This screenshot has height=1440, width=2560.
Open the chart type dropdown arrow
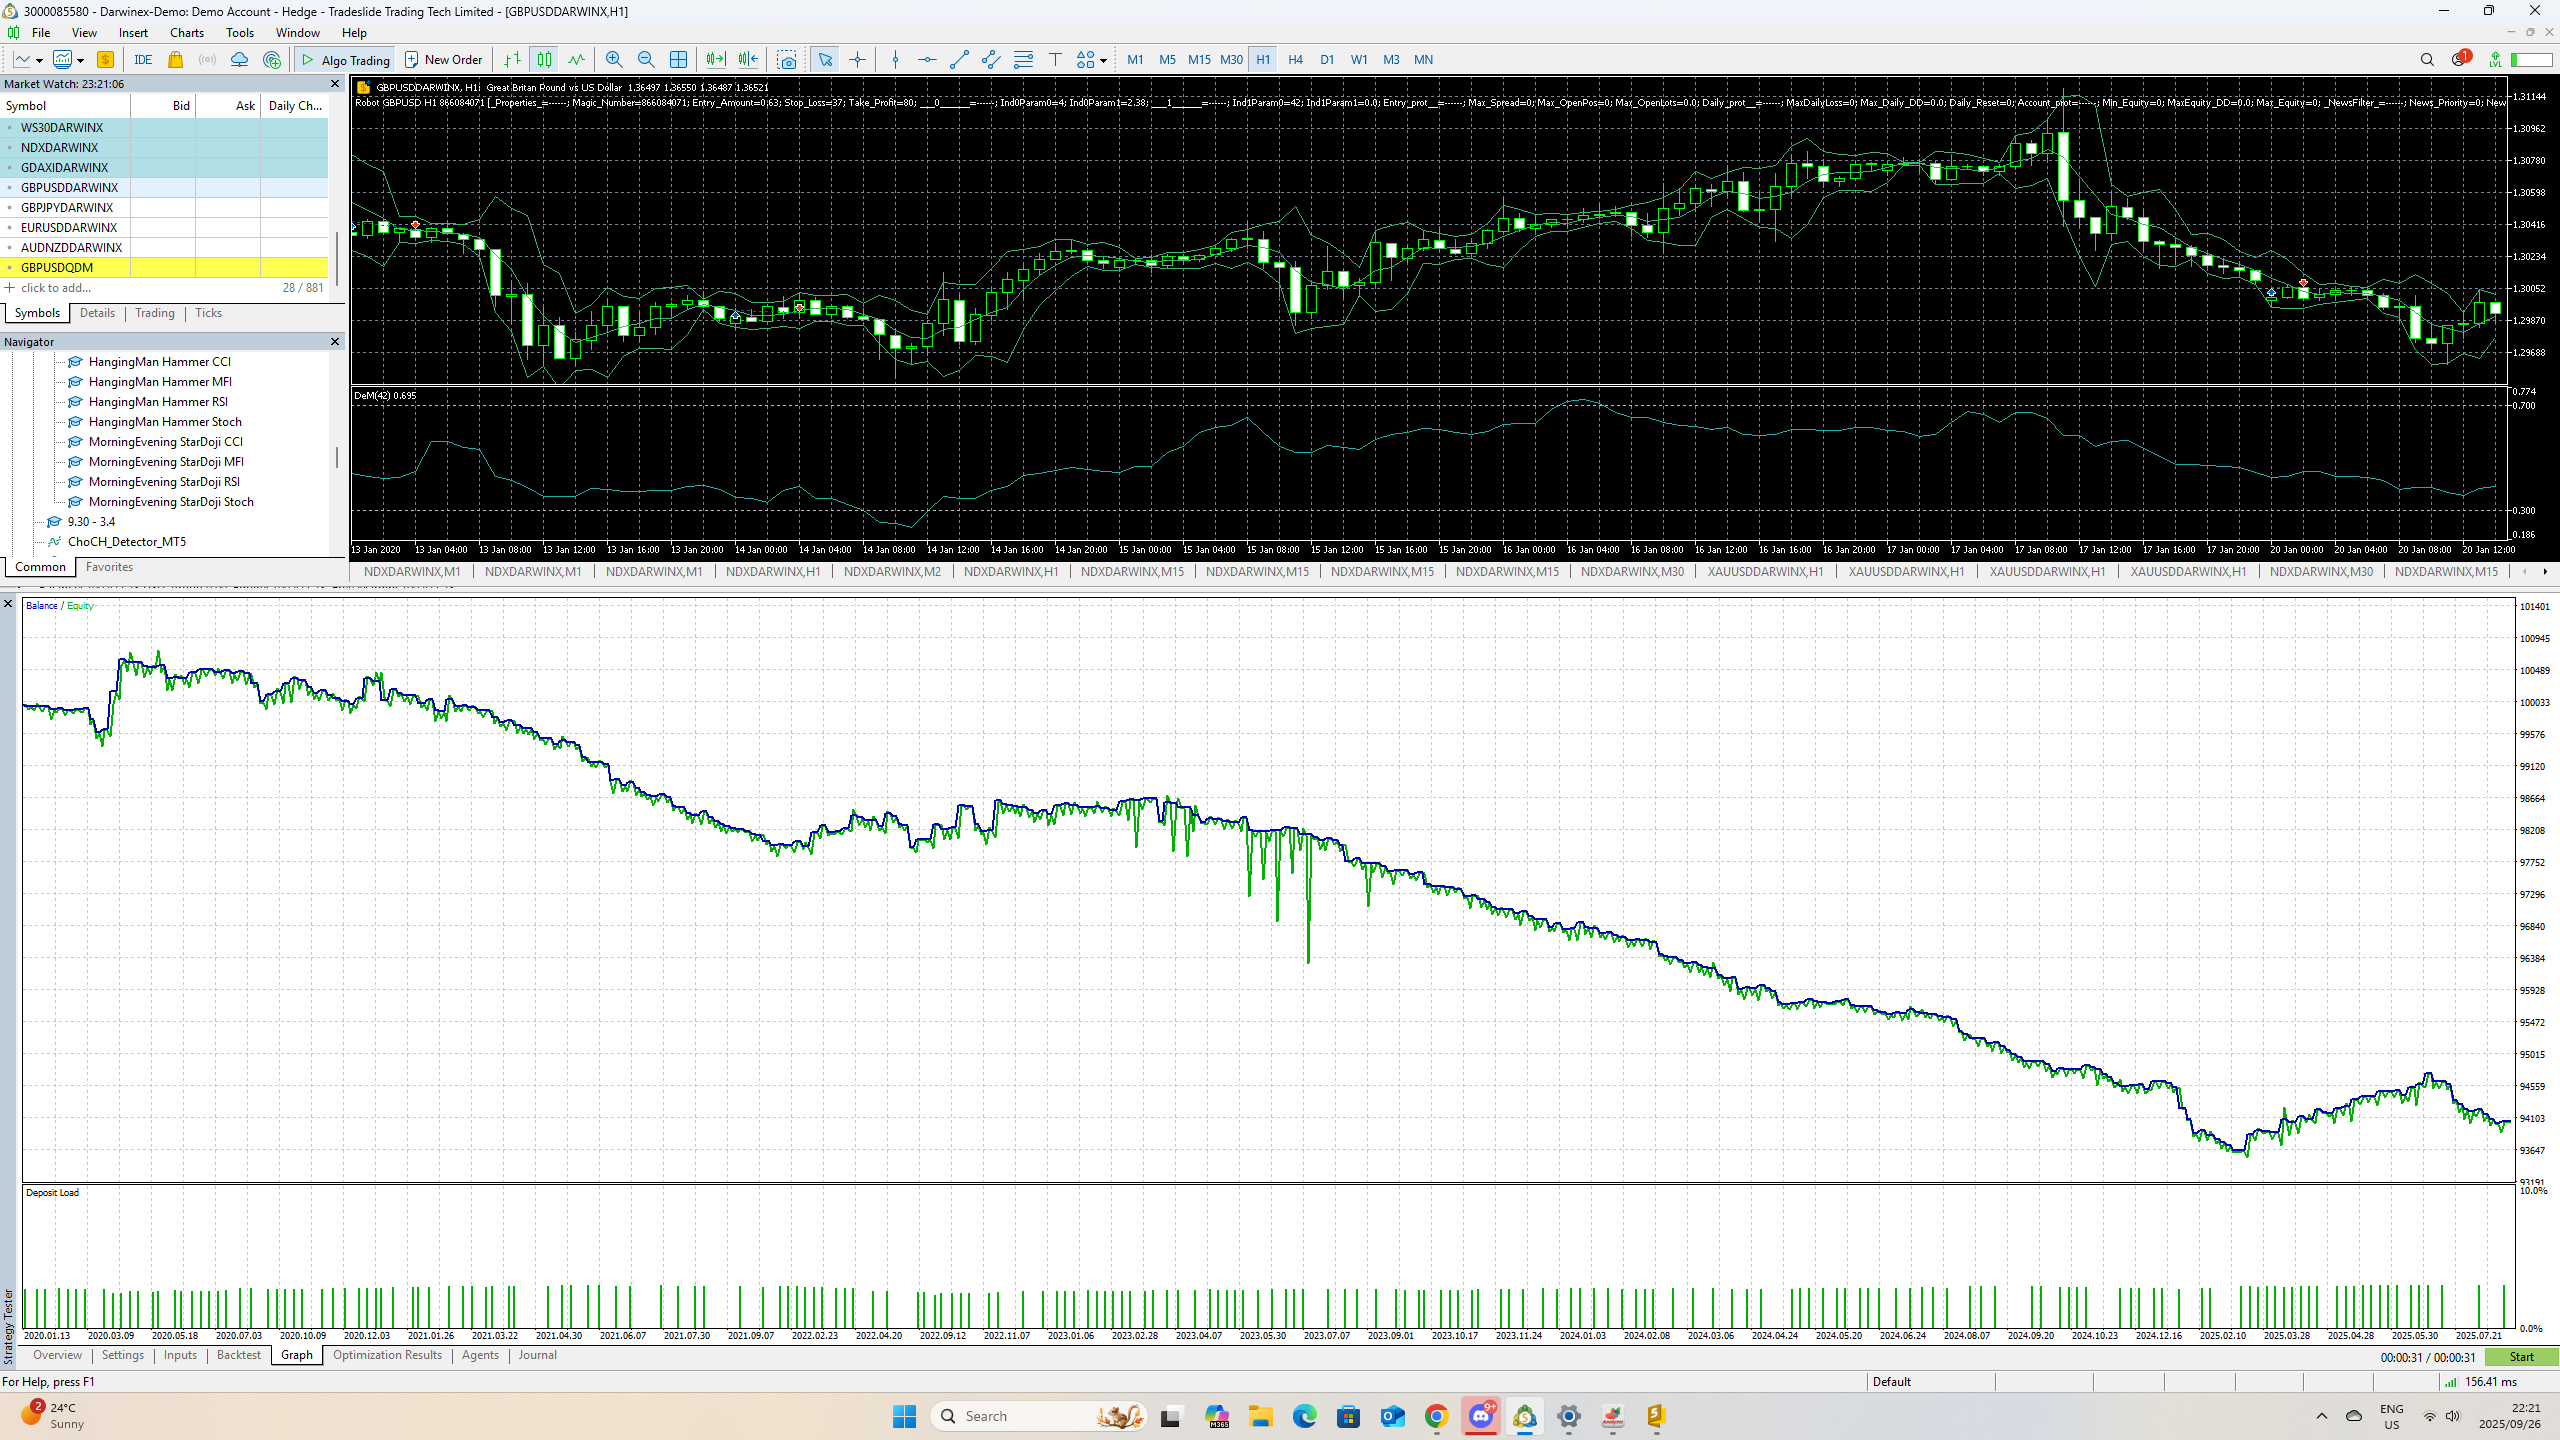tap(39, 61)
